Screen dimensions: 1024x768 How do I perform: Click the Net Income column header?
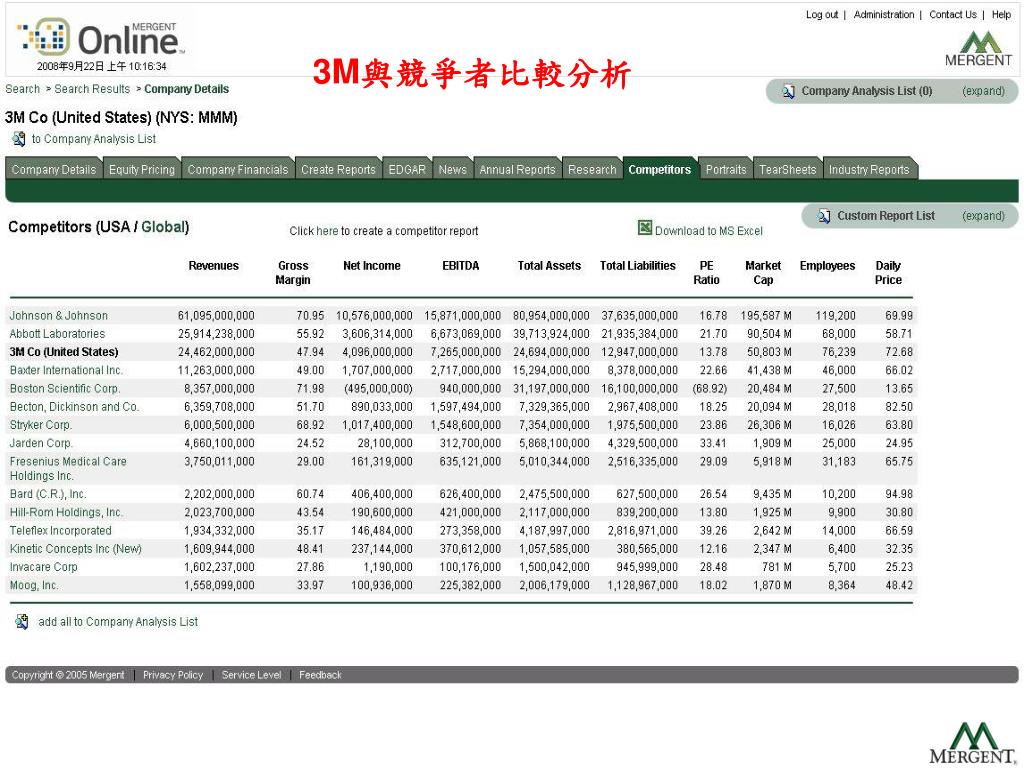click(x=372, y=266)
